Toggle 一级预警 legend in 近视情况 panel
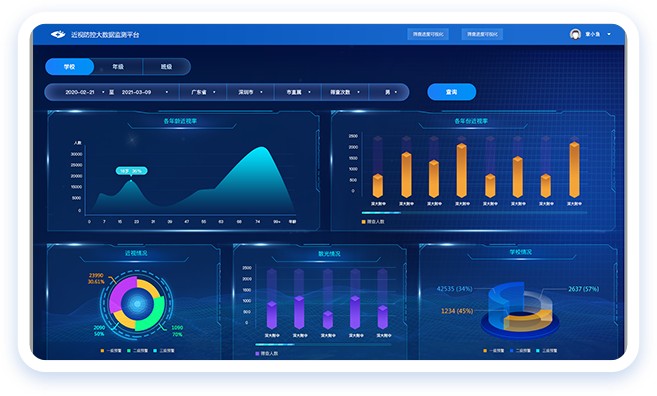The height and width of the screenshot is (396, 657). [111, 351]
